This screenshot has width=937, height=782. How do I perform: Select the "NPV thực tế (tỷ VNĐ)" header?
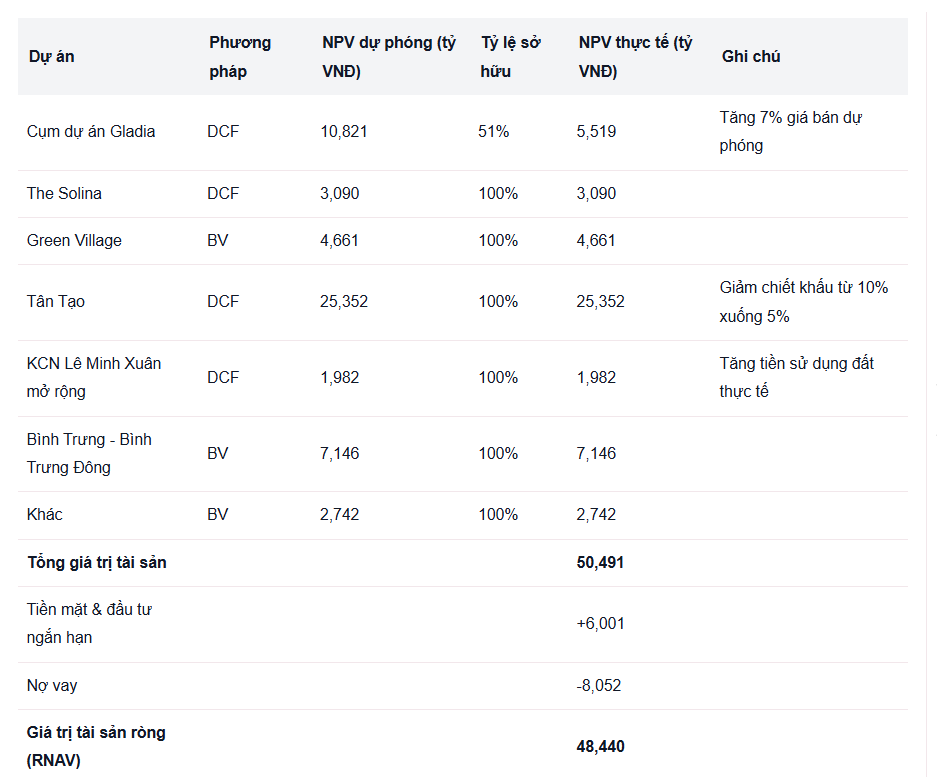(x=635, y=57)
